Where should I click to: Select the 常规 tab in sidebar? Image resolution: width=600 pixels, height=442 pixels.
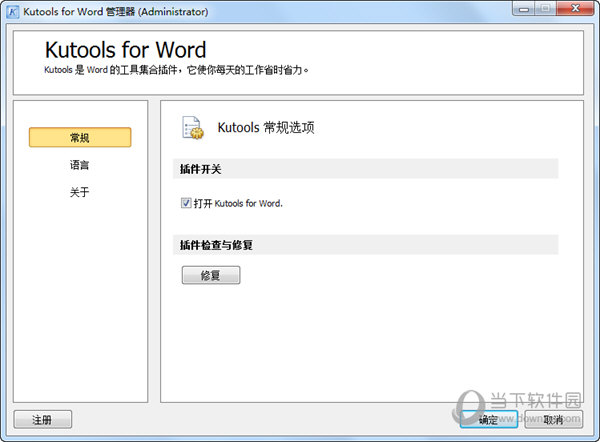80,137
